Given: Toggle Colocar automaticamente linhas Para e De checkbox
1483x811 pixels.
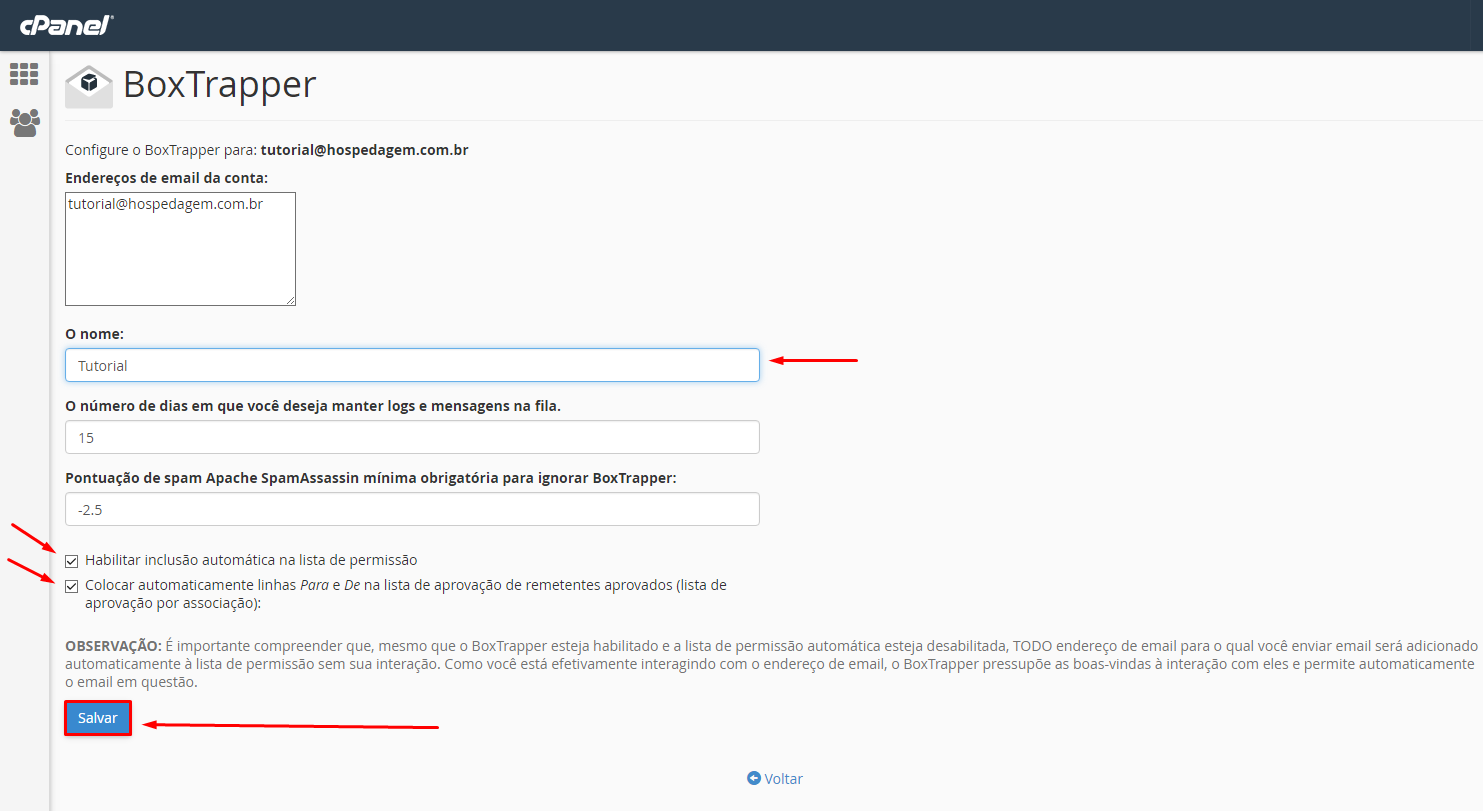Looking at the screenshot, I should 71,586.
